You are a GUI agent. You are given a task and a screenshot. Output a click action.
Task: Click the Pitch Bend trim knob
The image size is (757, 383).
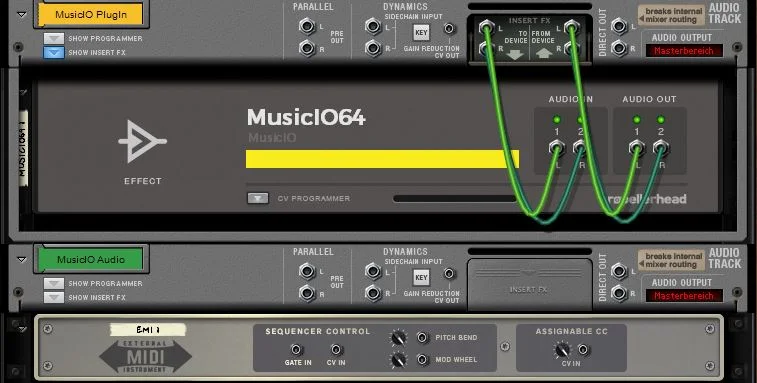[398, 338]
